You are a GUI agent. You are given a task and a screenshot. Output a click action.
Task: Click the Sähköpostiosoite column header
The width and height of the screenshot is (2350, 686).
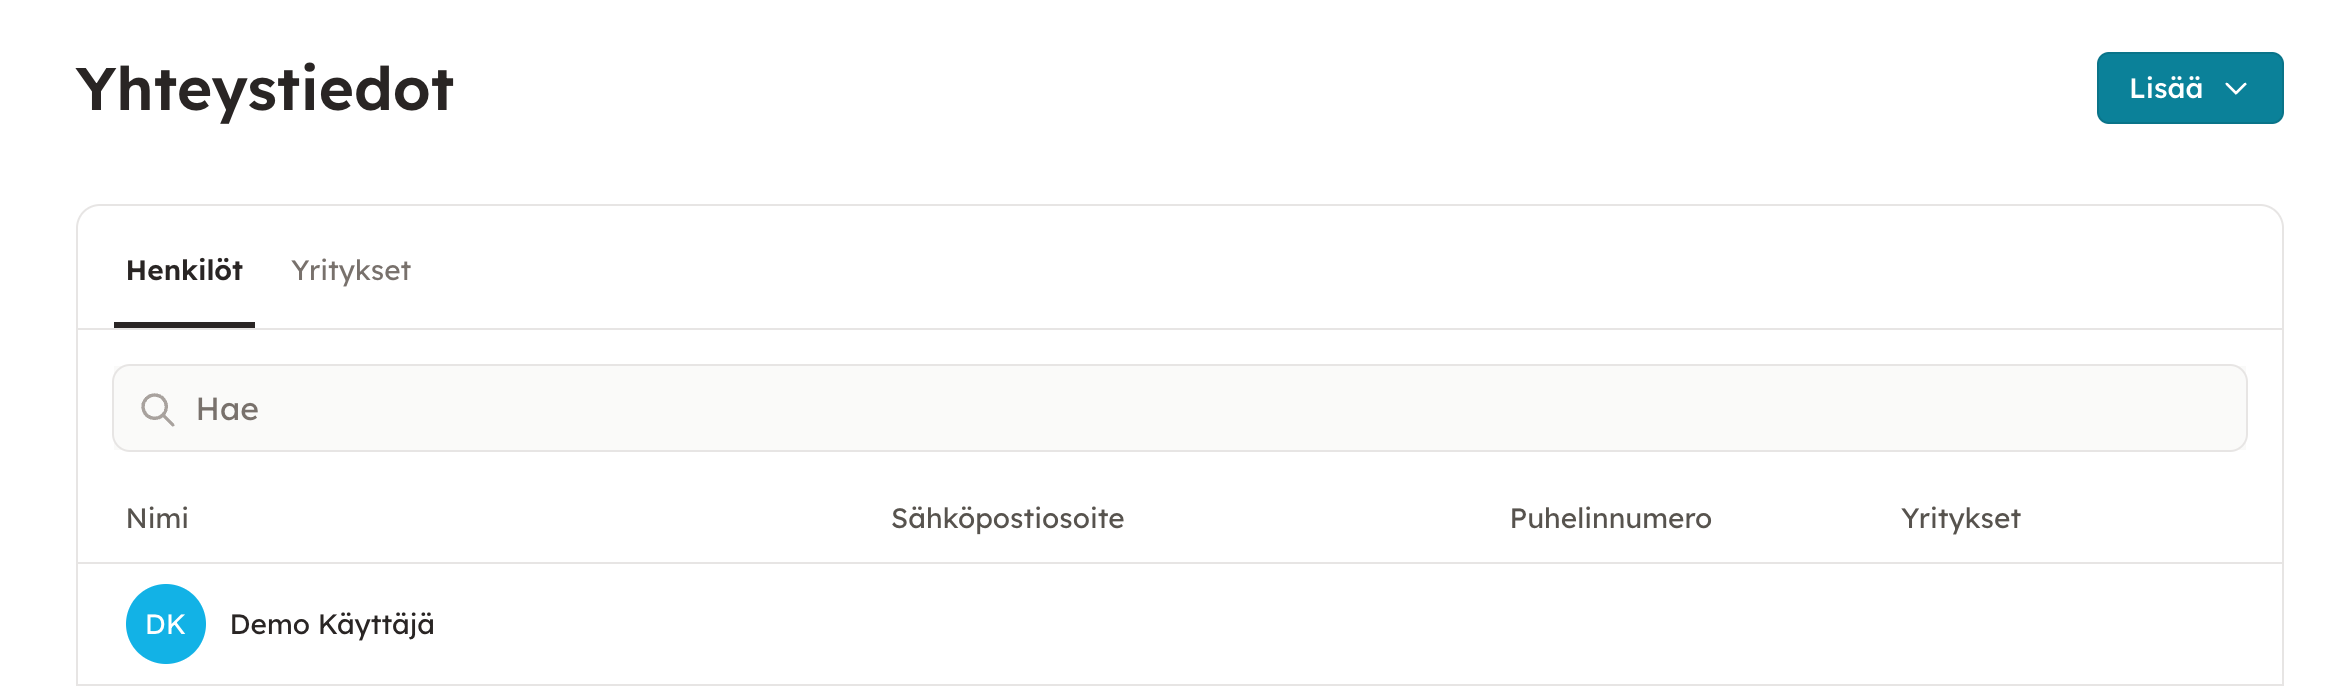click(1007, 518)
